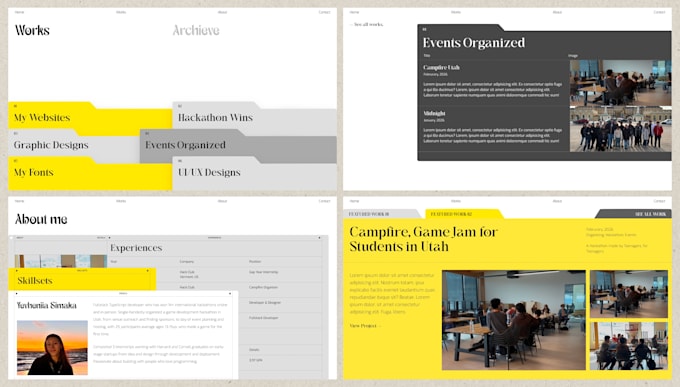680x387 pixels.
Task: Click Home in Works page navigation
Action: pos(20,12)
